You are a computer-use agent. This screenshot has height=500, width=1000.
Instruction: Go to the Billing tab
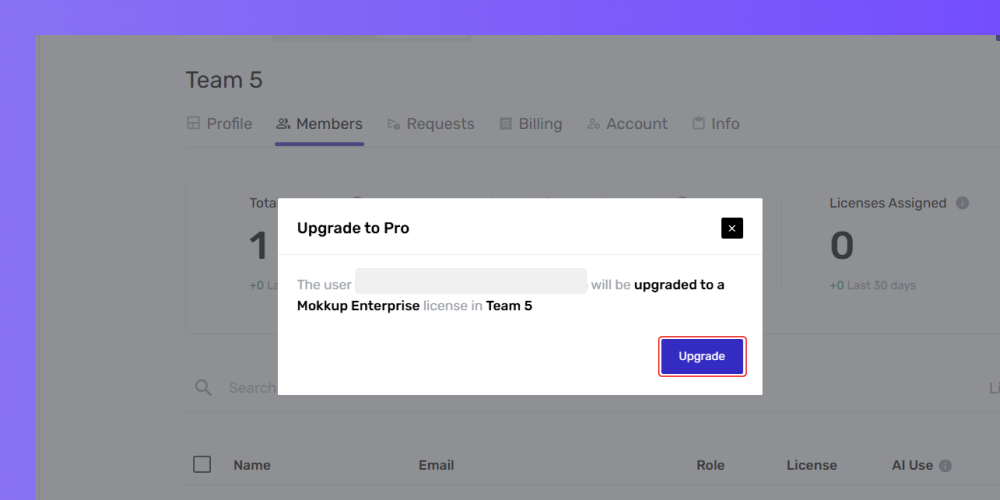click(x=531, y=124)
